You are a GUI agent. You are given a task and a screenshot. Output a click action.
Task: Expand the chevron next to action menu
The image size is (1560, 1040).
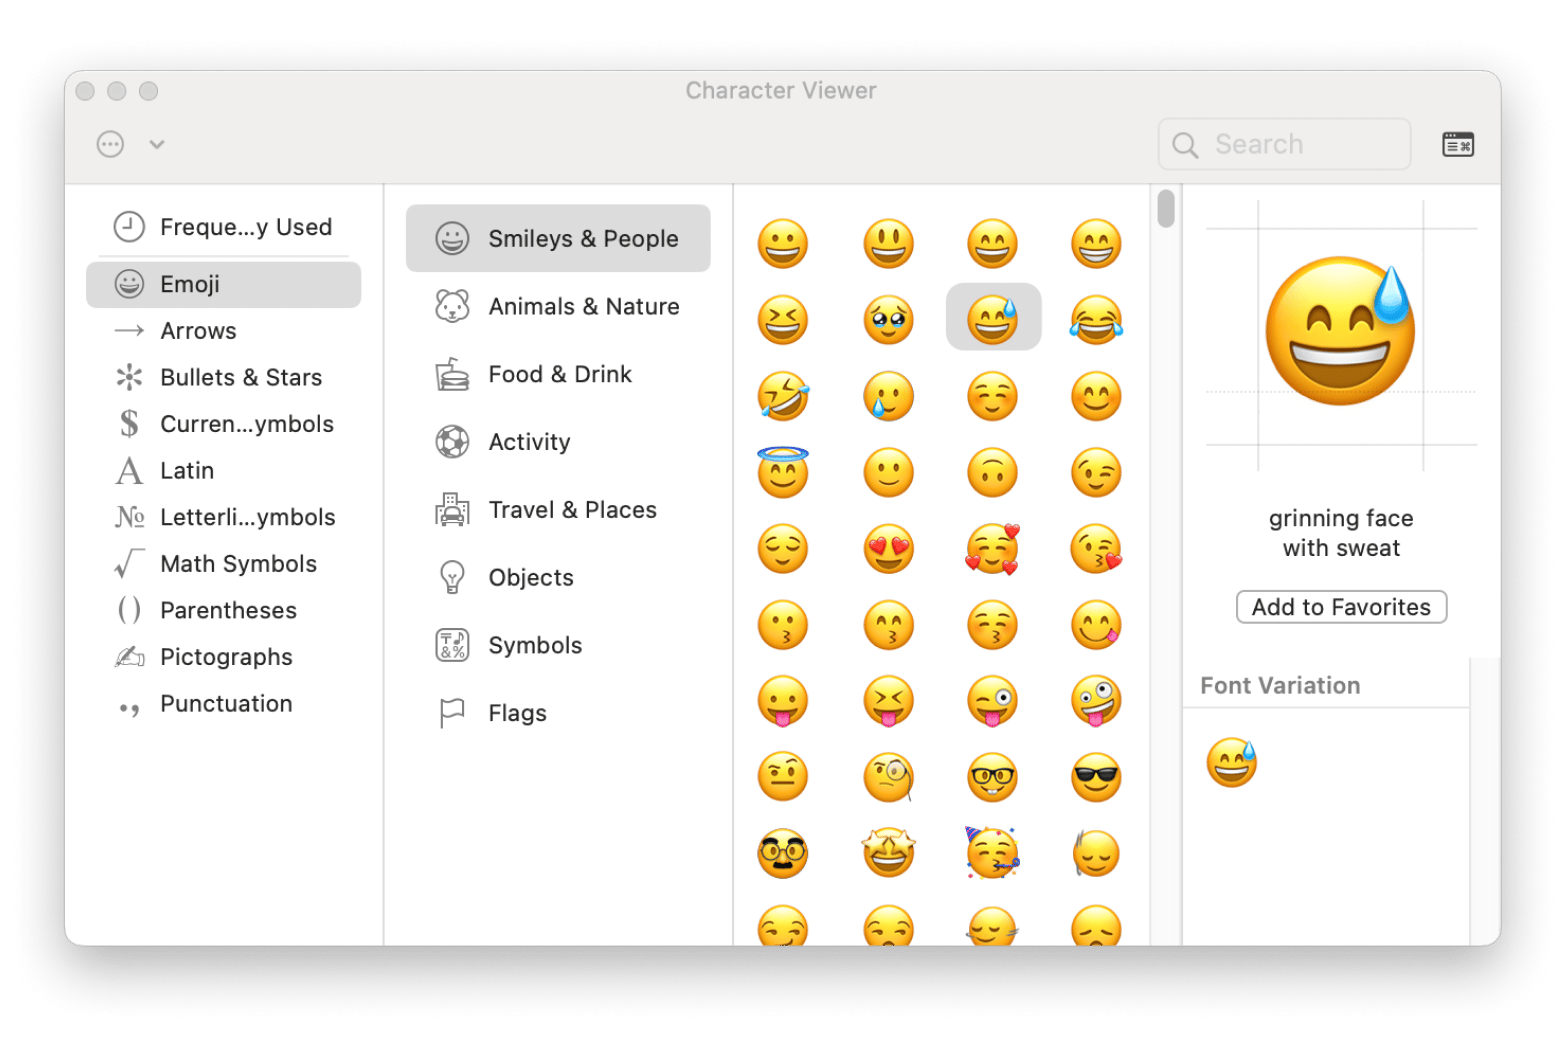(x=157, y=144)
